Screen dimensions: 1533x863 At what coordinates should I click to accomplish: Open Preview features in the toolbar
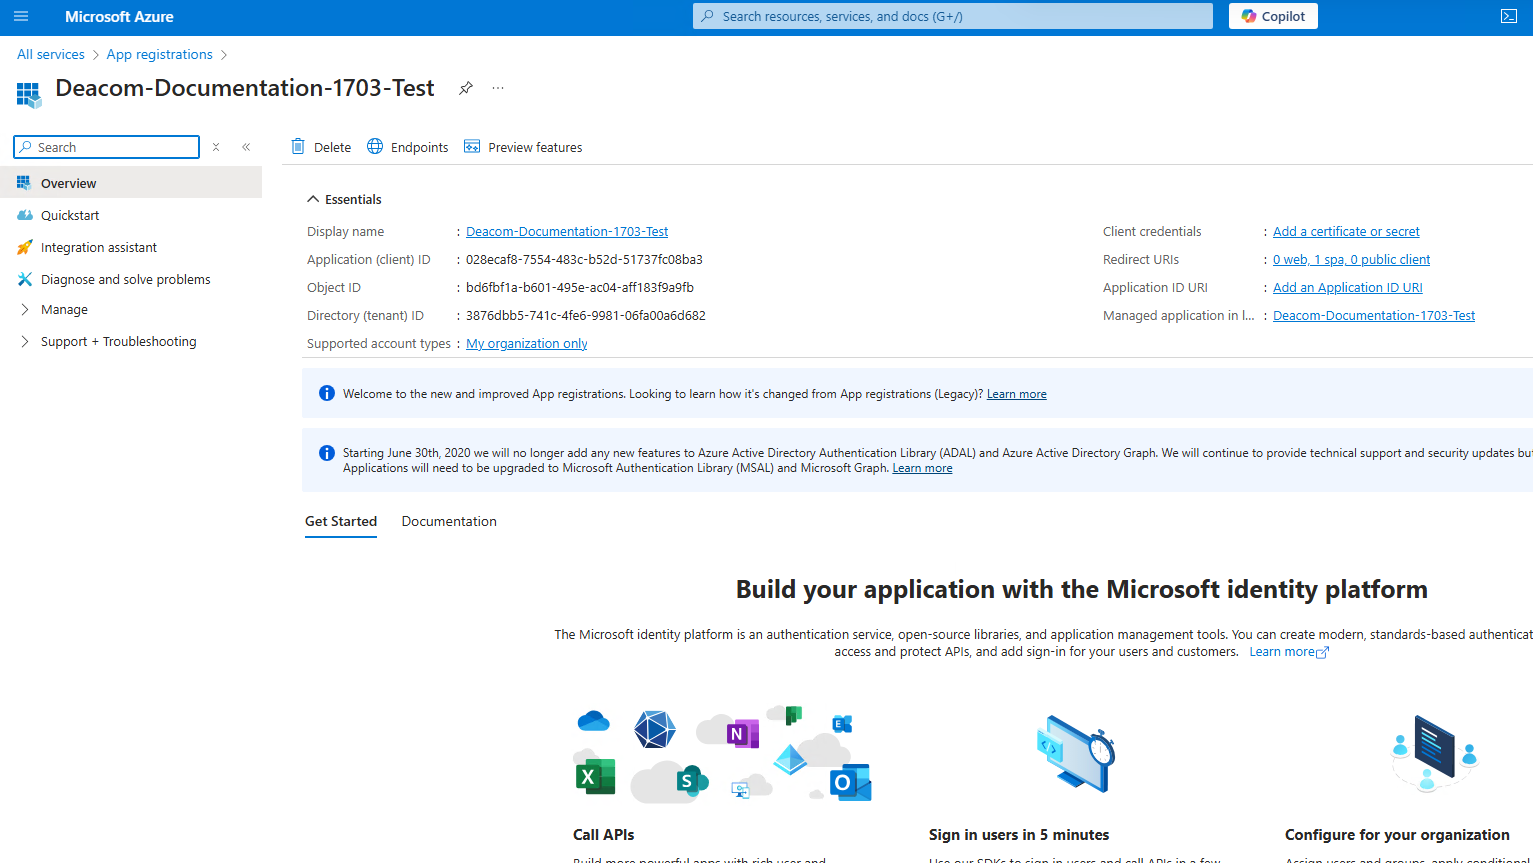[523, 147]
